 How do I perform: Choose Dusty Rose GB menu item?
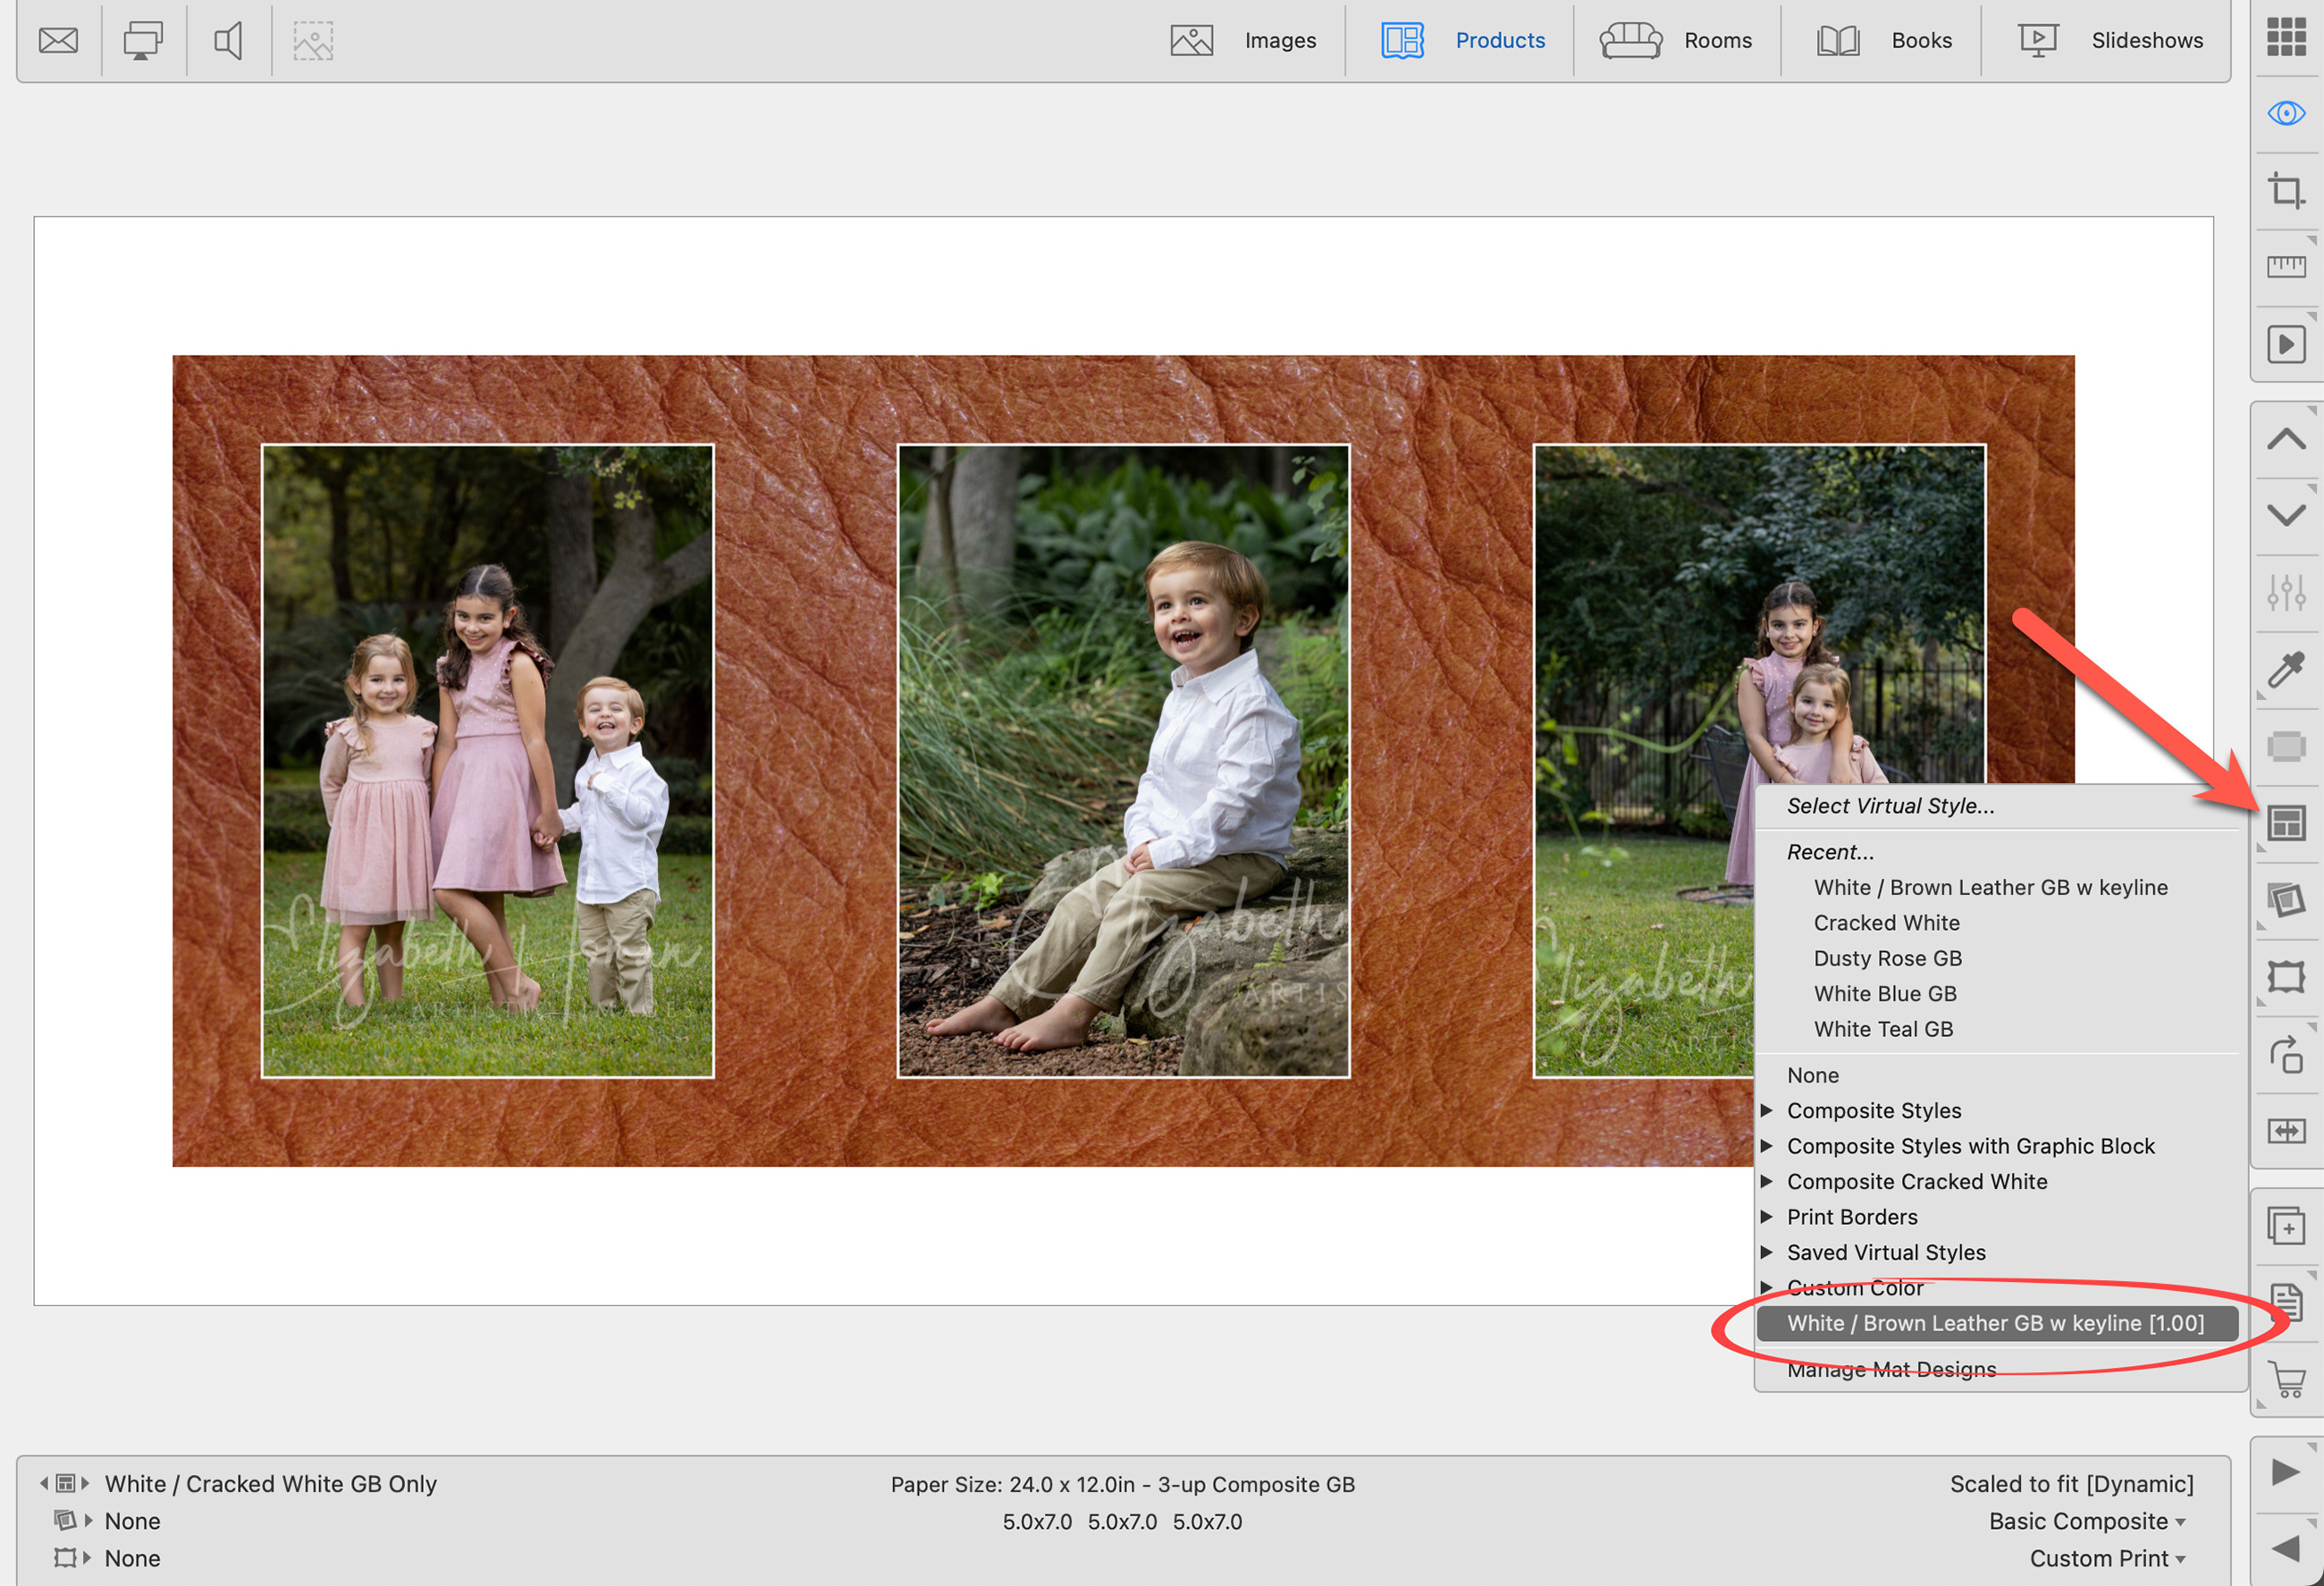pyautogui.click(x=1887, y=958)
